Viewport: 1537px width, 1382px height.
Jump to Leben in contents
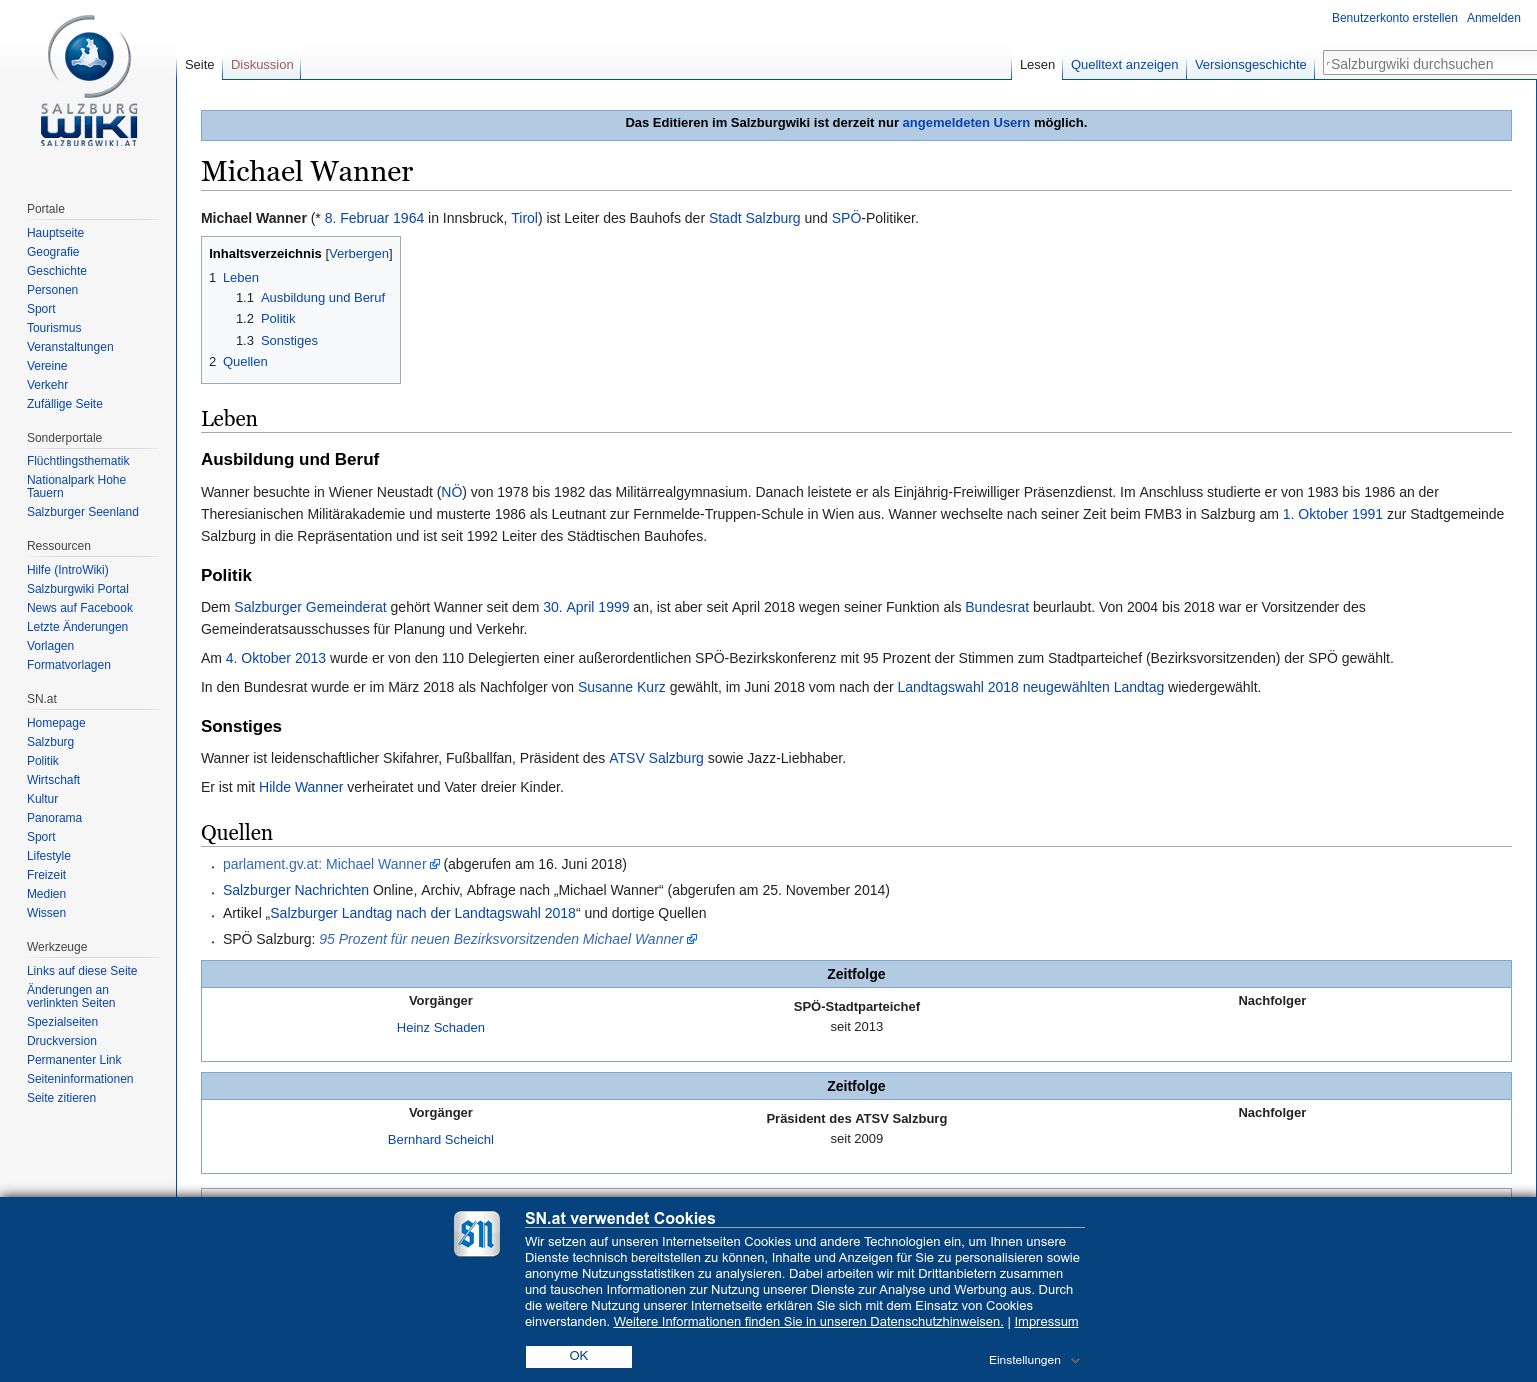pyautogui.click(x=241, y=278)
